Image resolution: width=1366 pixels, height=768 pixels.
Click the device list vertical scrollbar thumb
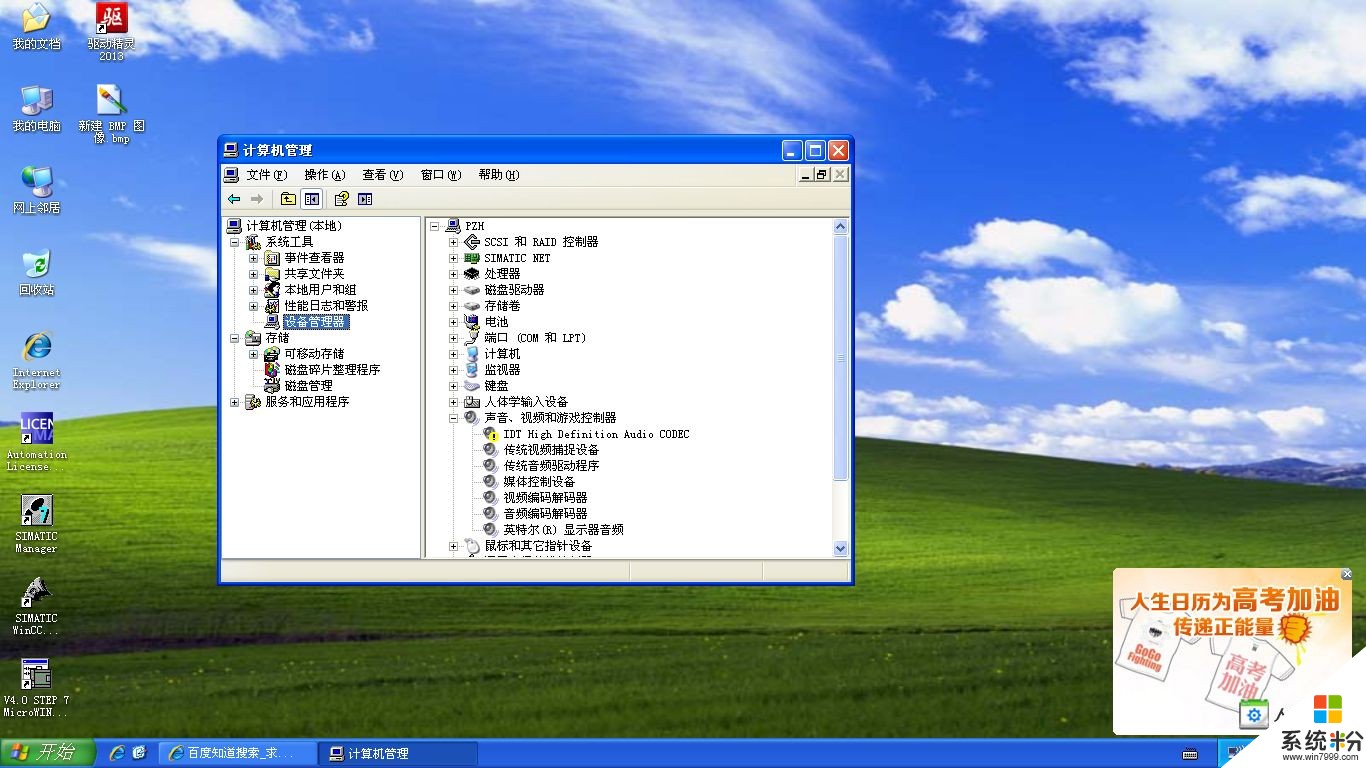pos(840,357)
